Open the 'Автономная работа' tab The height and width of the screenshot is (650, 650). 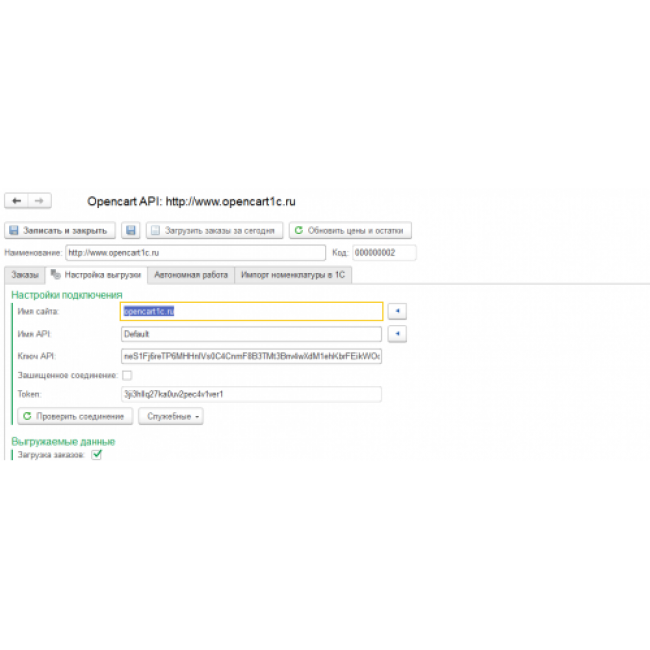190,275
